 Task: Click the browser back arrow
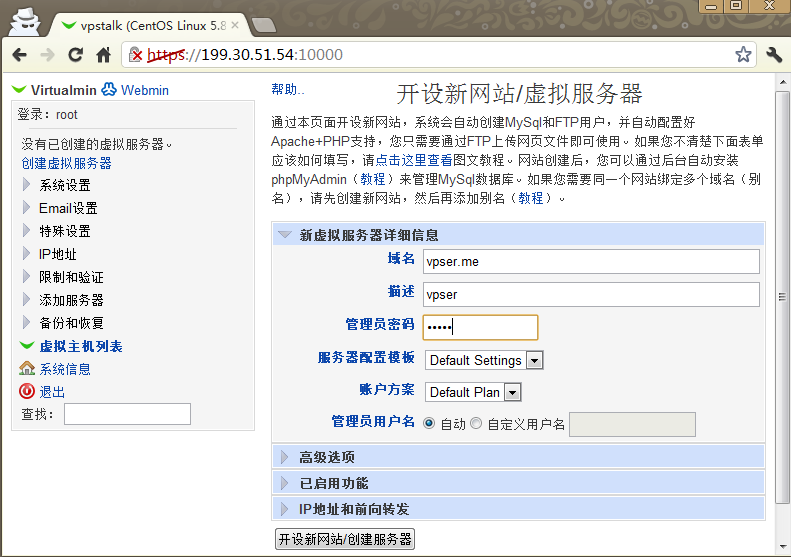point(20,55)
